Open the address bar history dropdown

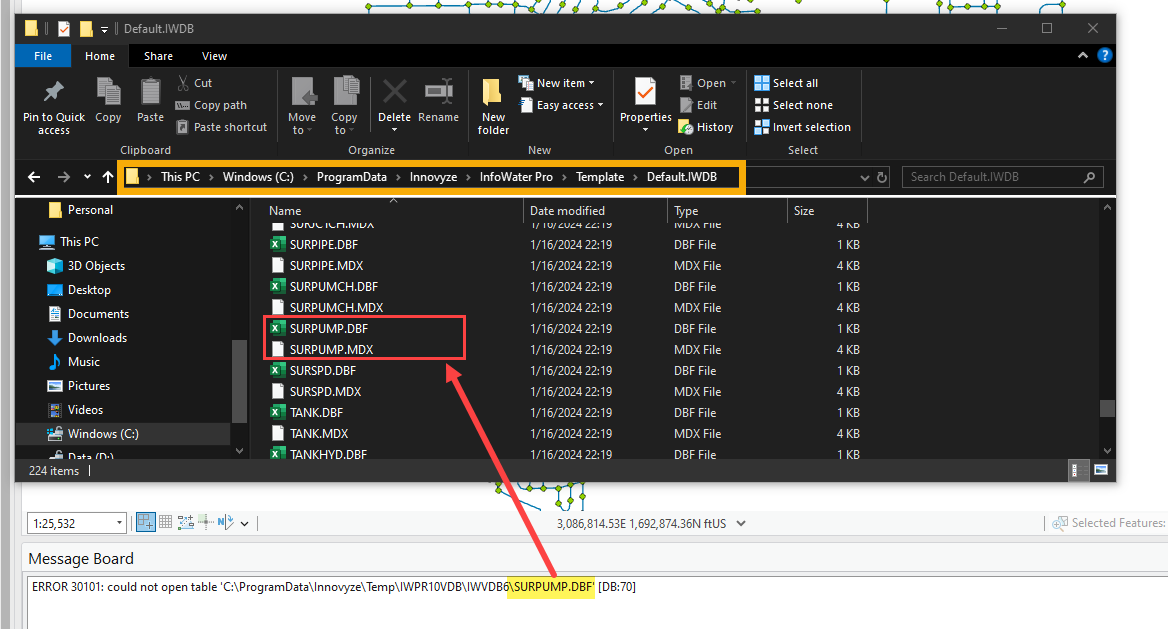point(864,177)
